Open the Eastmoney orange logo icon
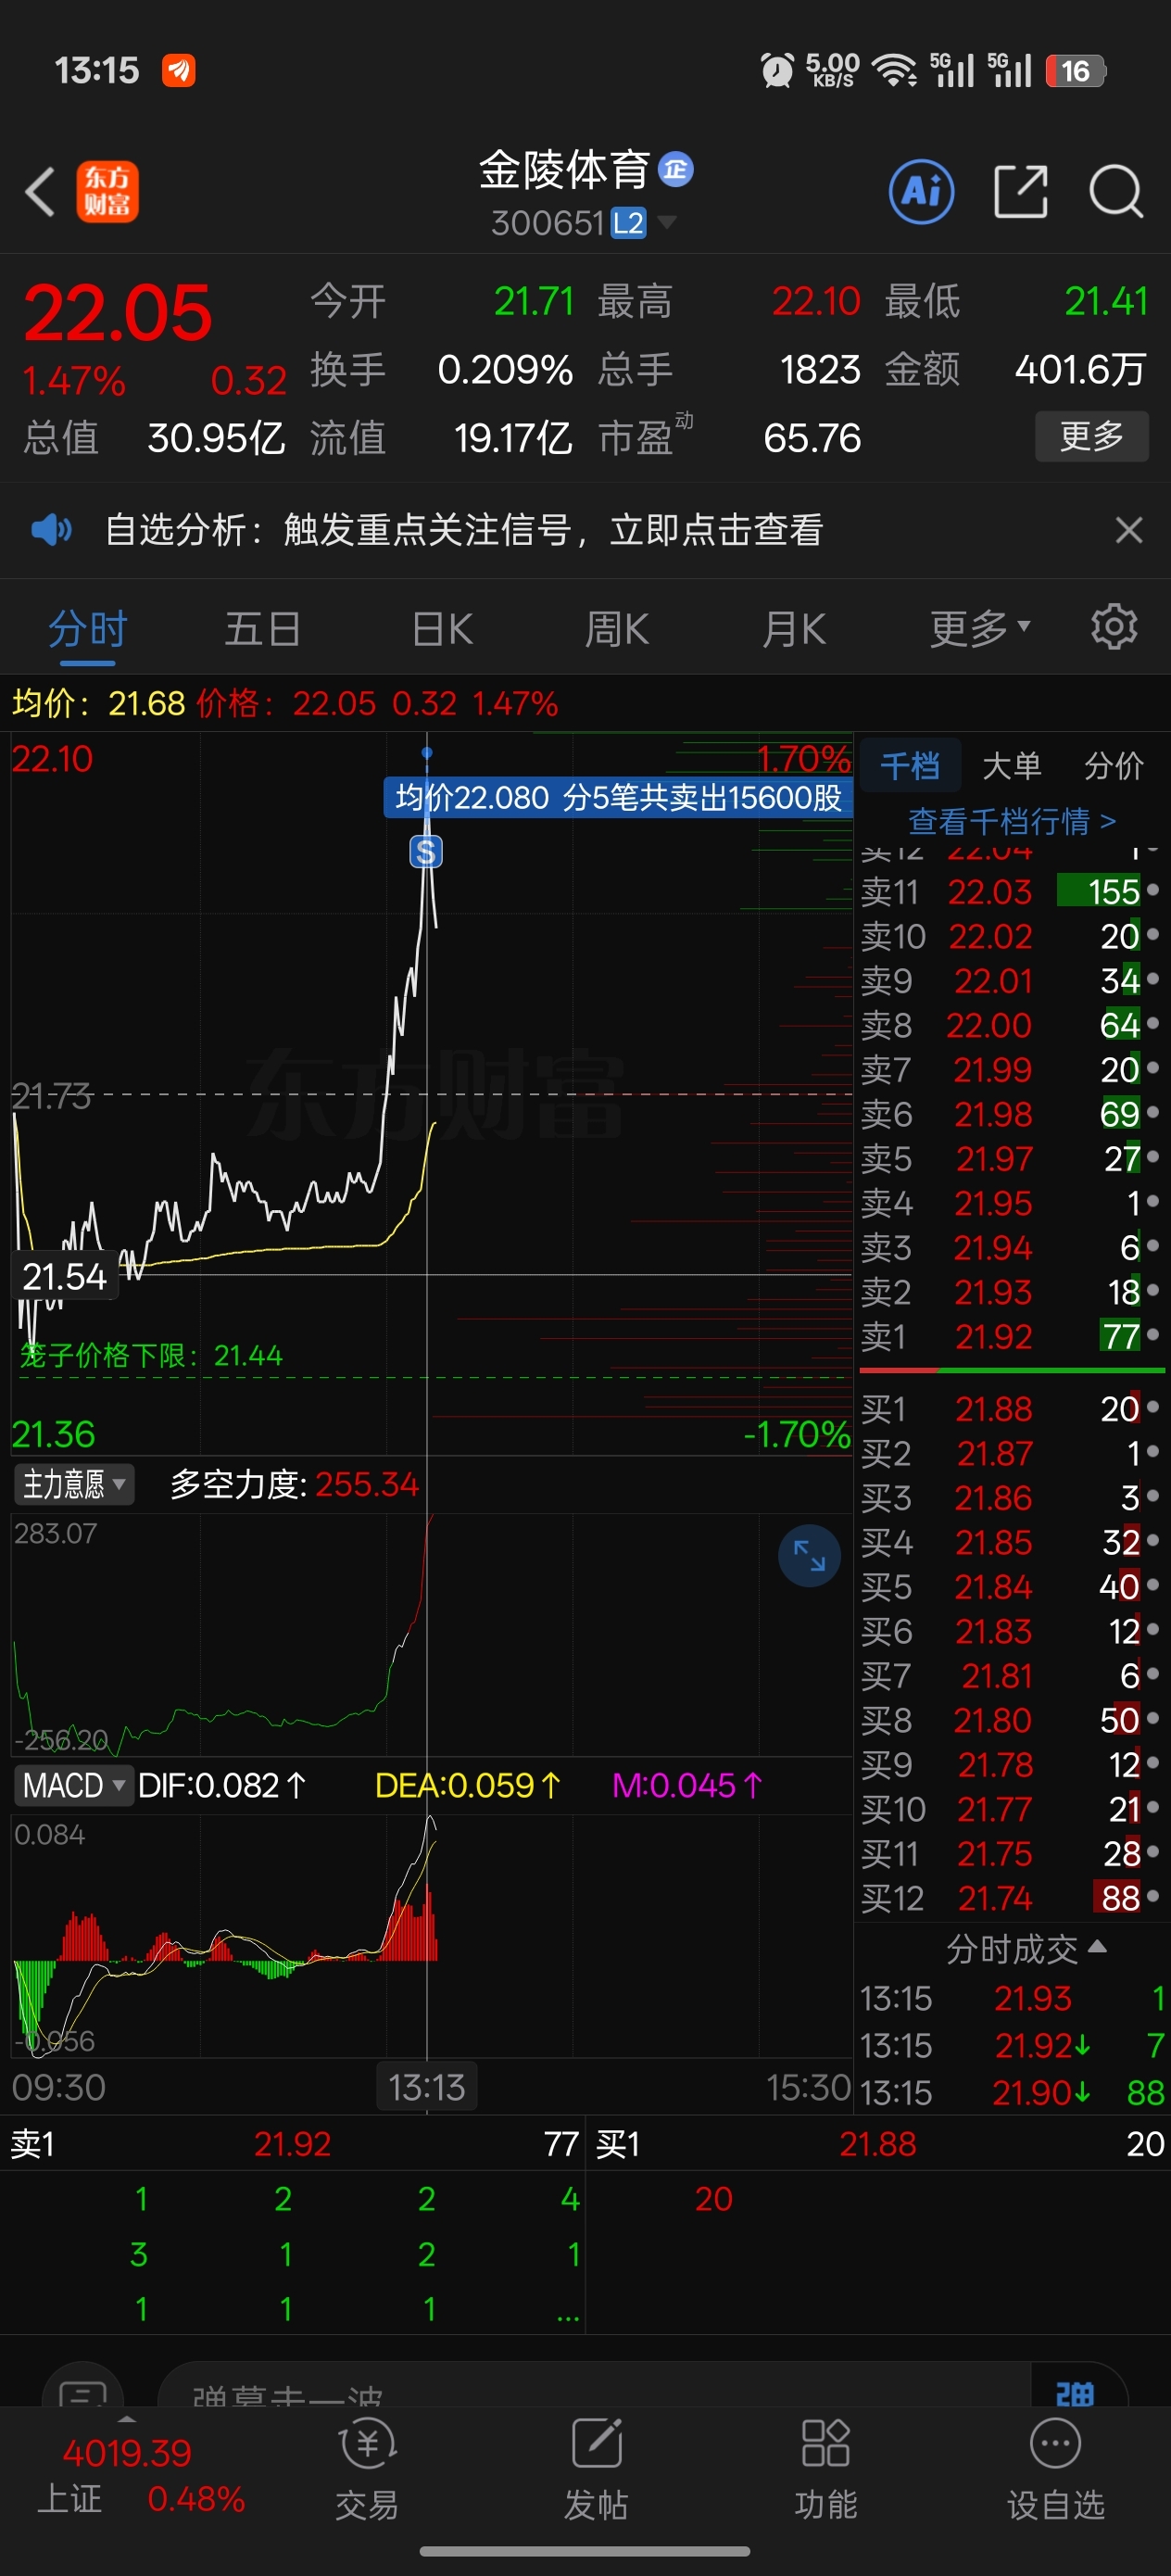The height and width of the screenshot is (2576, 1171). 108,192
